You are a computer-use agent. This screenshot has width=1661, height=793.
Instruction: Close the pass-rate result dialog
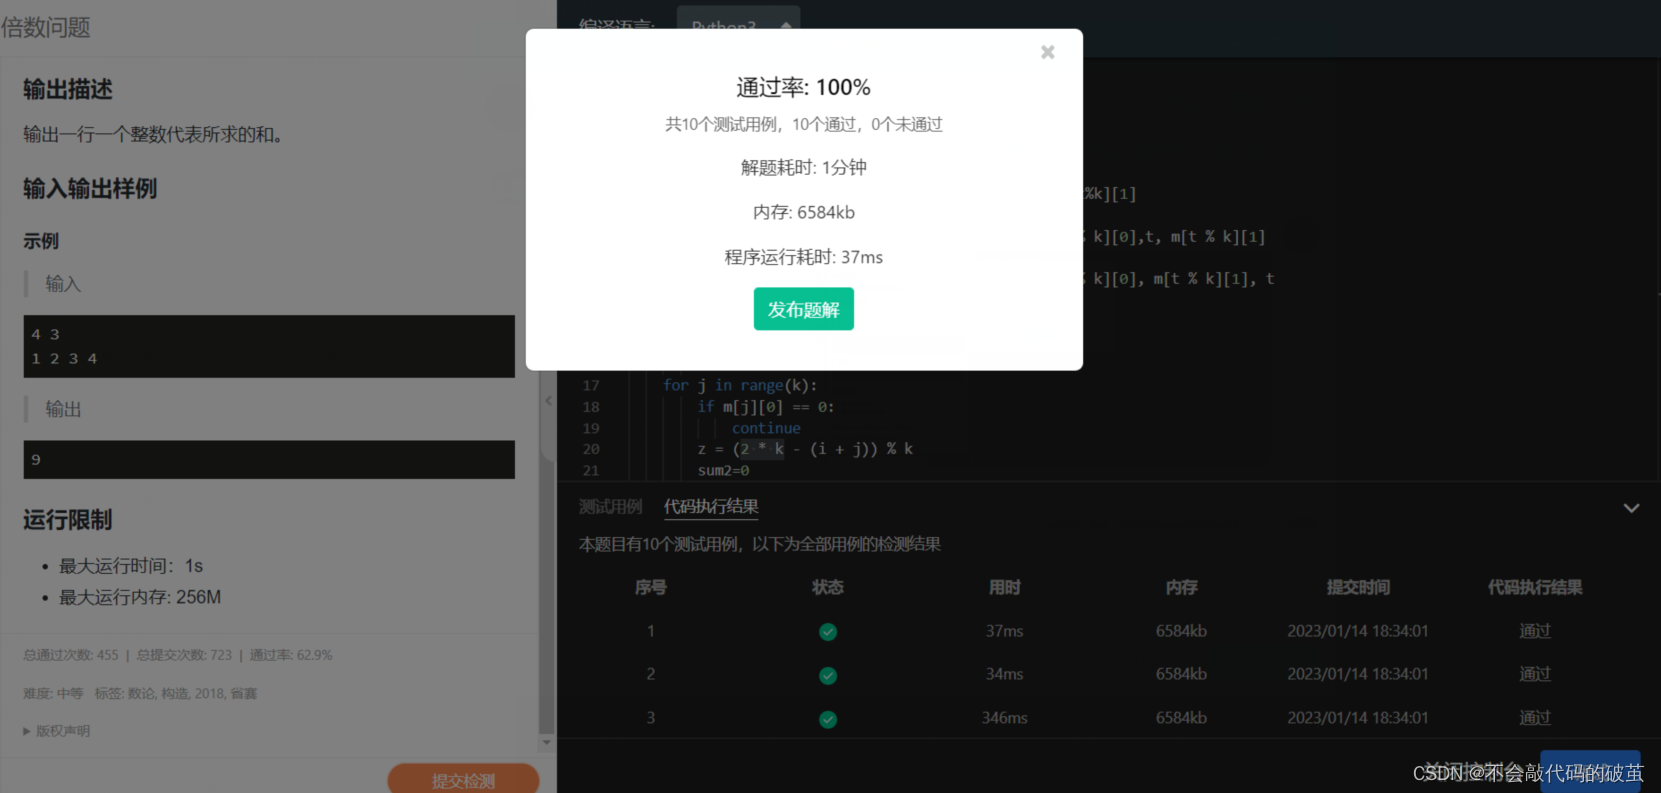click(1047, 52)
